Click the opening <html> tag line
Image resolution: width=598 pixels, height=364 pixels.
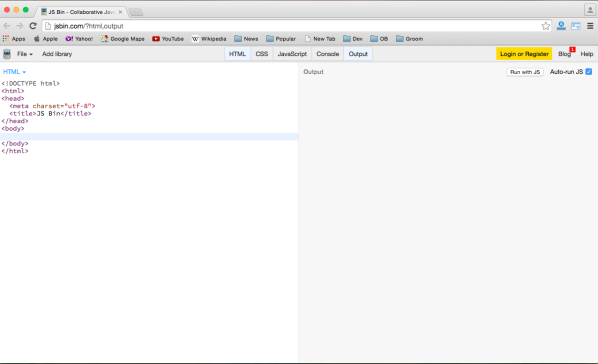point(13,91)
